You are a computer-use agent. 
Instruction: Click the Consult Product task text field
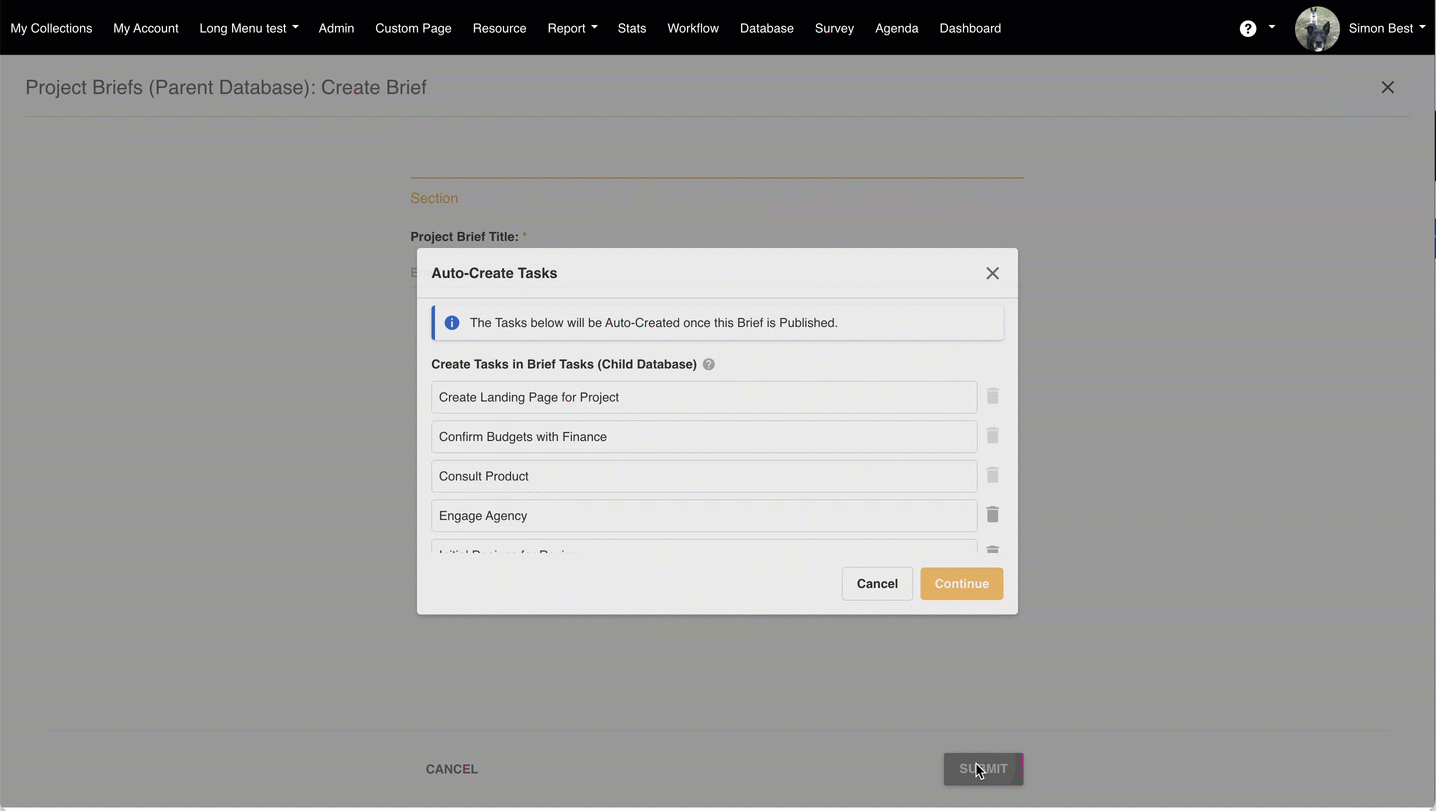tap(703, 476)
